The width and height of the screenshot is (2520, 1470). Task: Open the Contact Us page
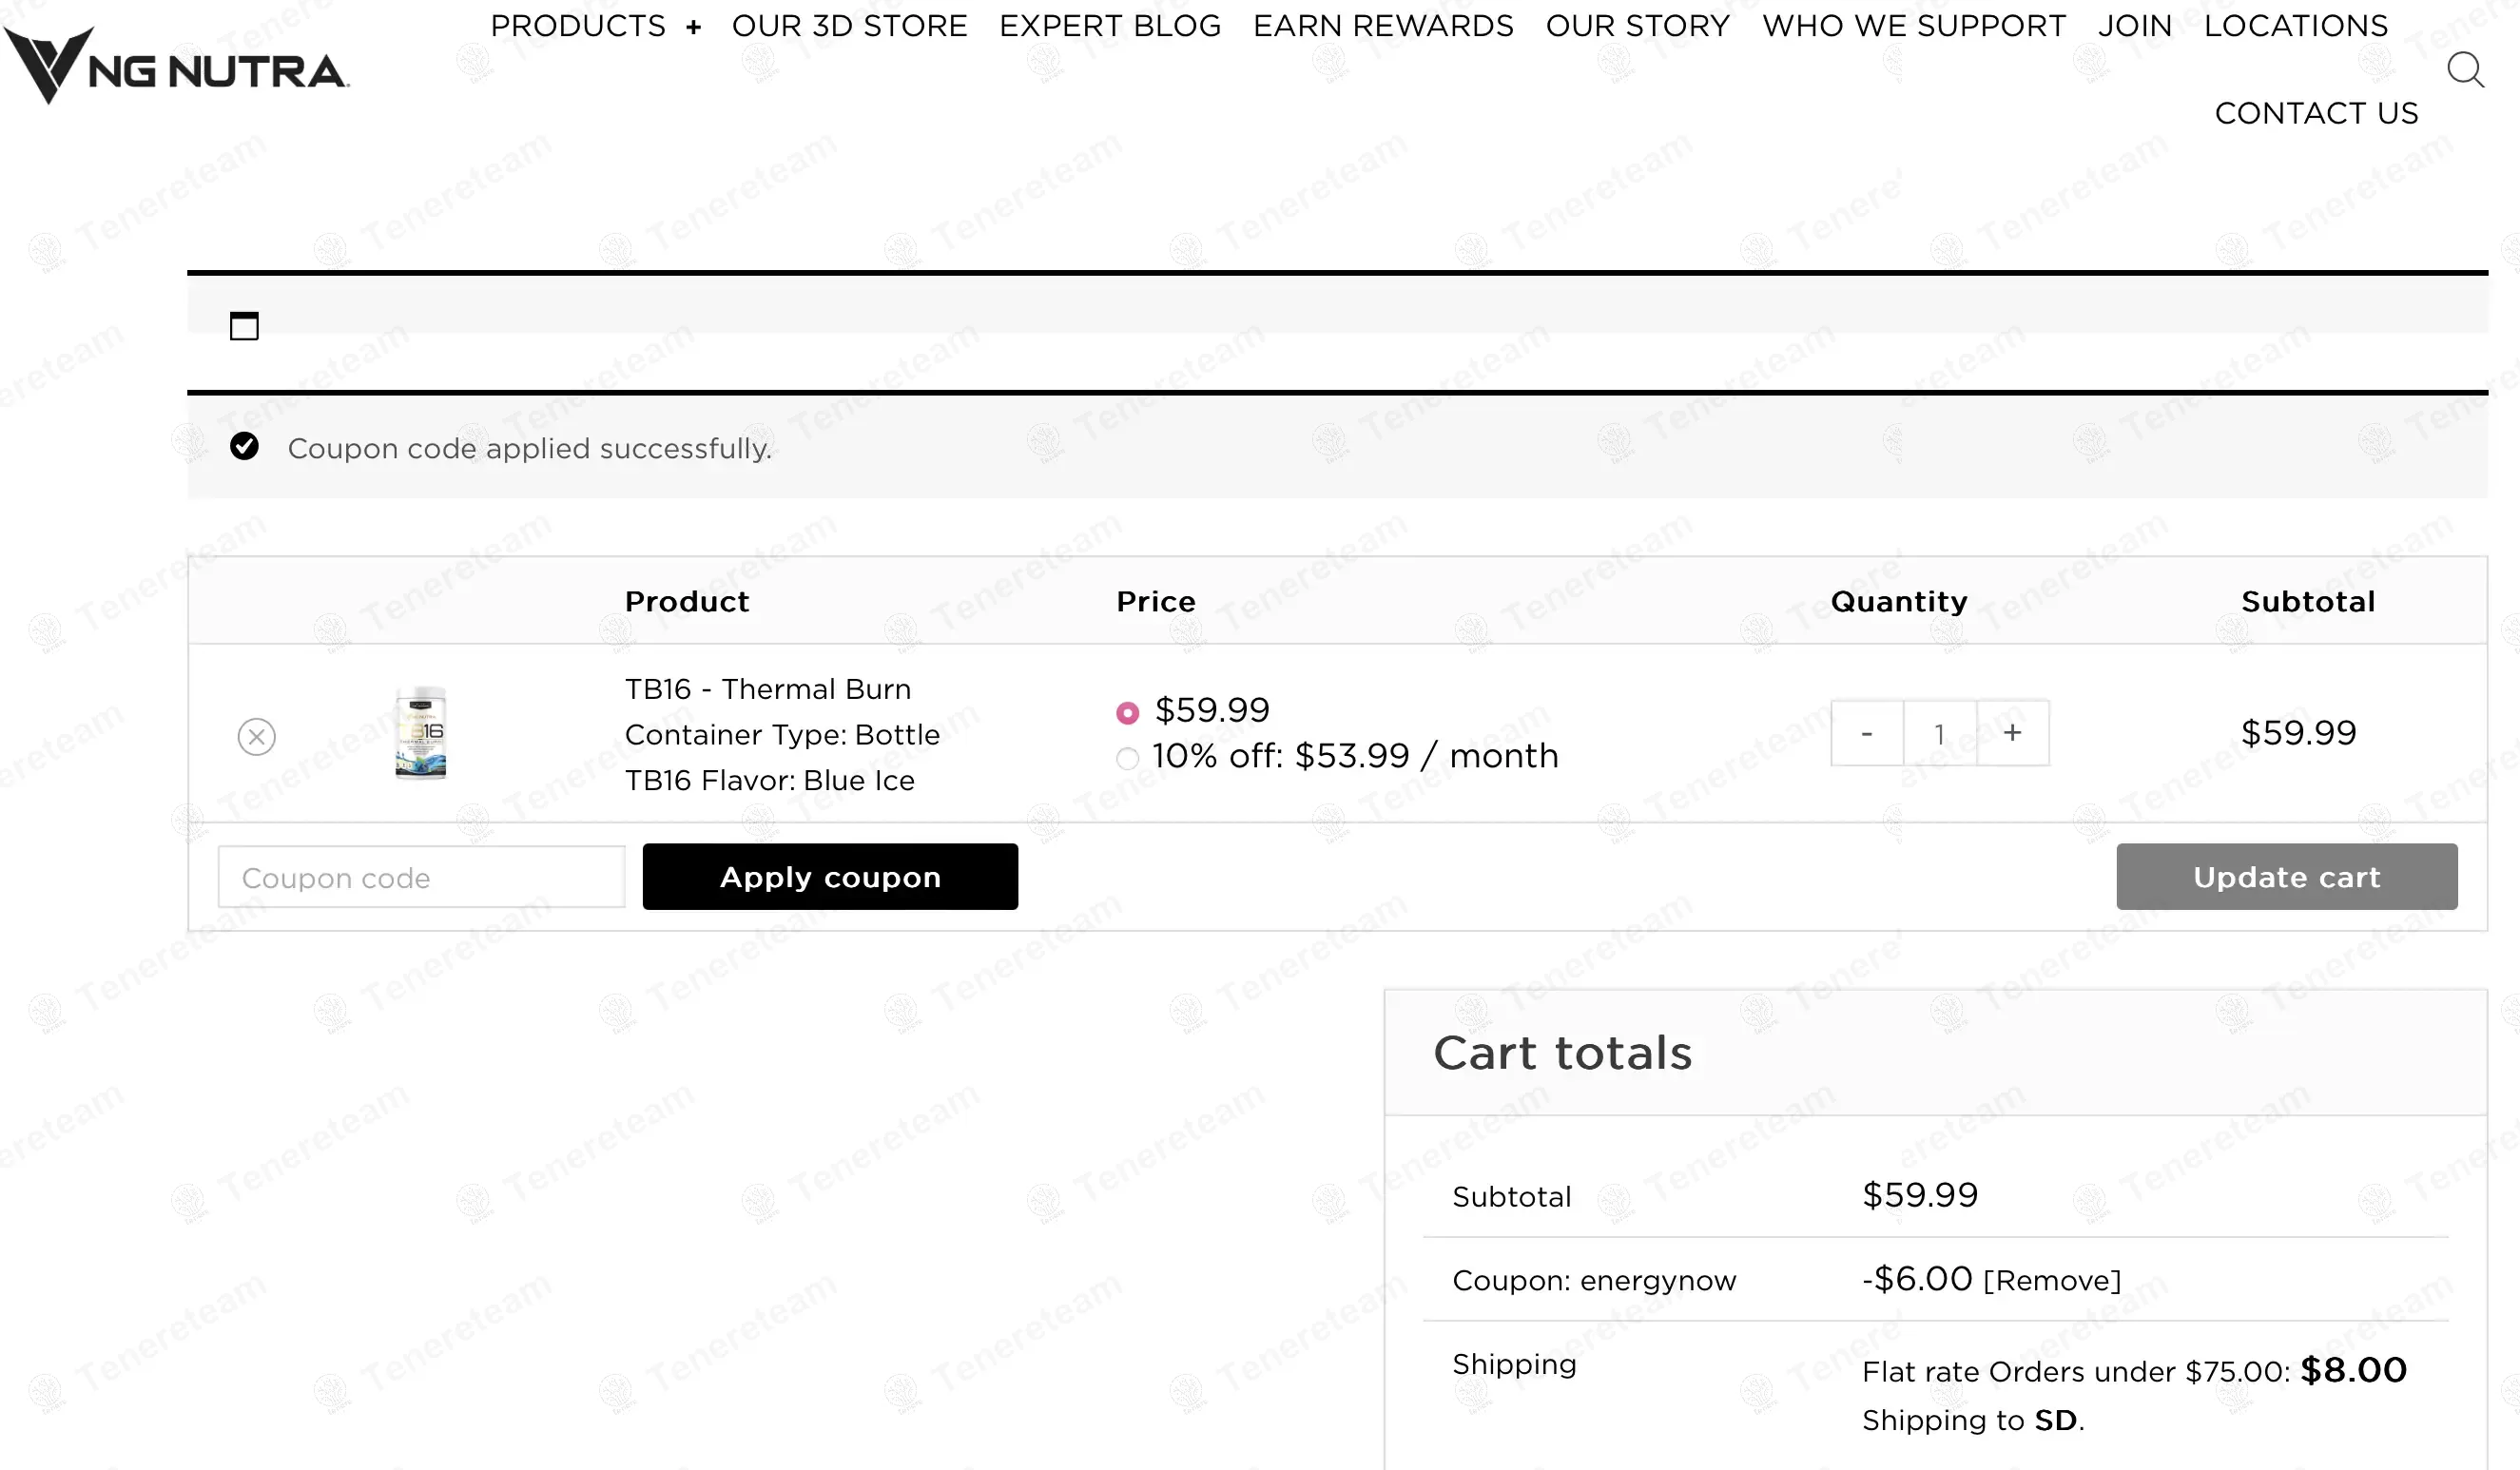point(2316,114)
